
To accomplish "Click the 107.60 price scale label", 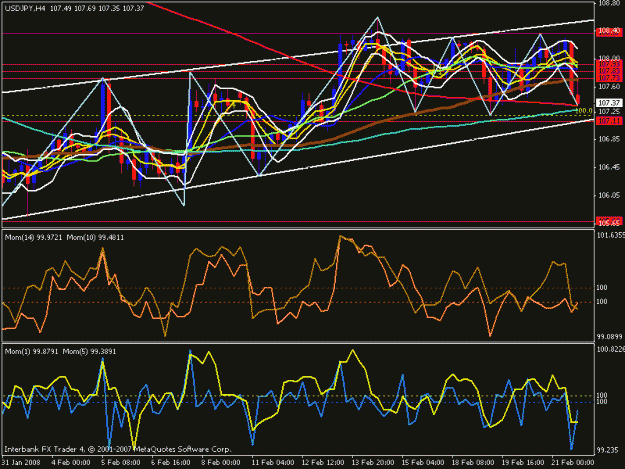I will pyautogui.click(x=609, y=86).
